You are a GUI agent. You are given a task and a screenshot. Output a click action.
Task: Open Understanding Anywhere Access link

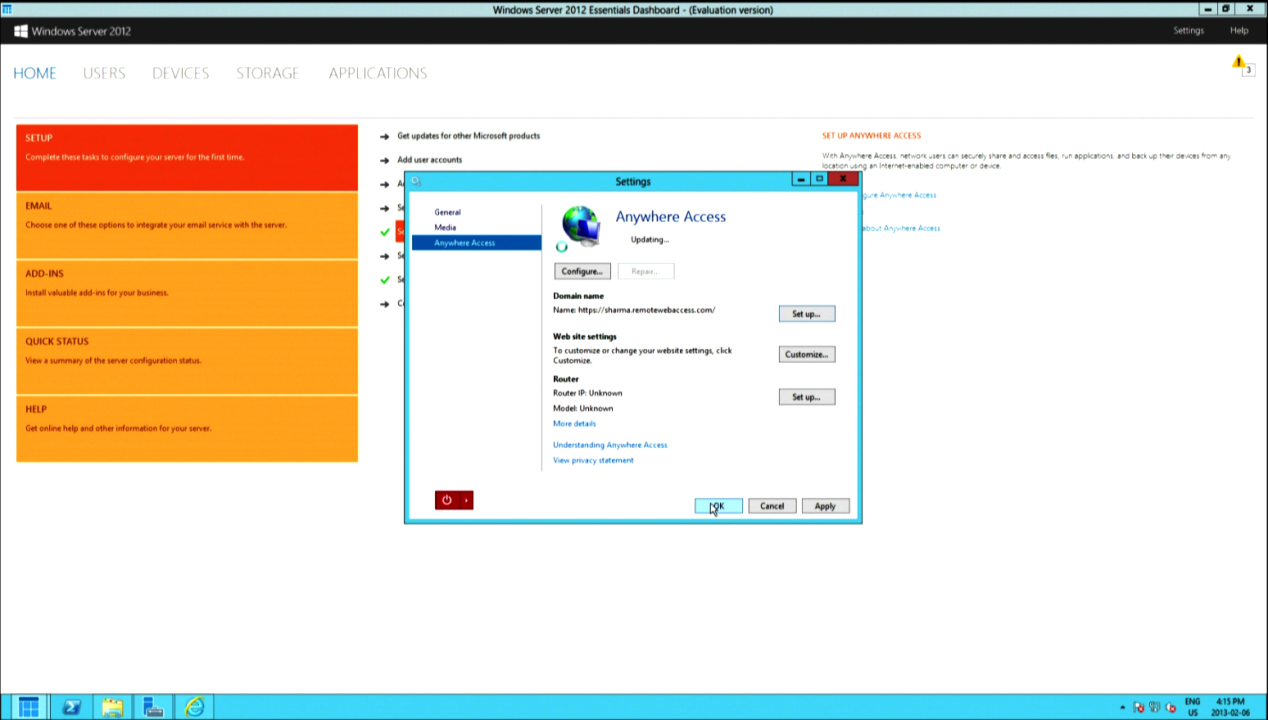[x=610, y=445]
